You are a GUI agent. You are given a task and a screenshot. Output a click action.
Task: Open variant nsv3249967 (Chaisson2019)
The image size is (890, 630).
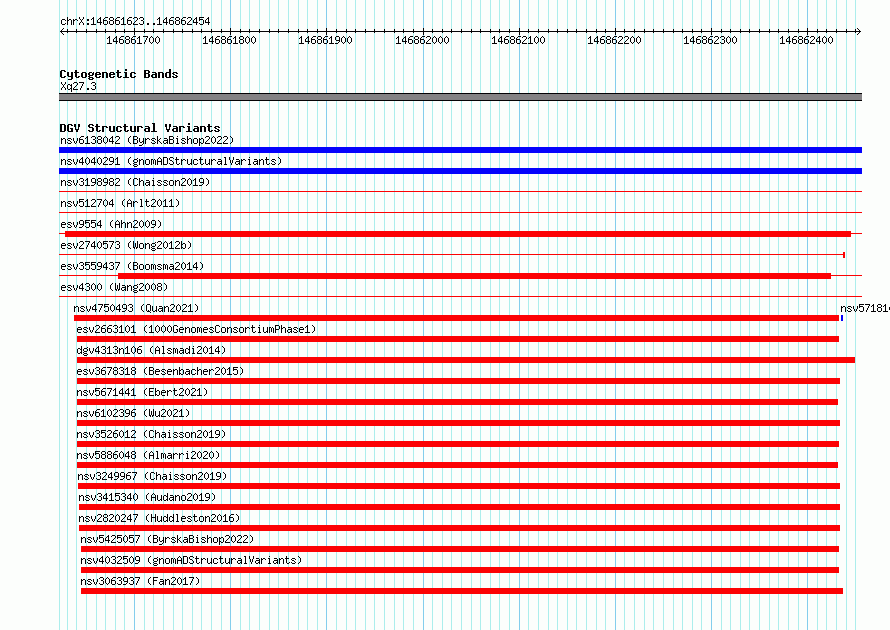point(152,476)
